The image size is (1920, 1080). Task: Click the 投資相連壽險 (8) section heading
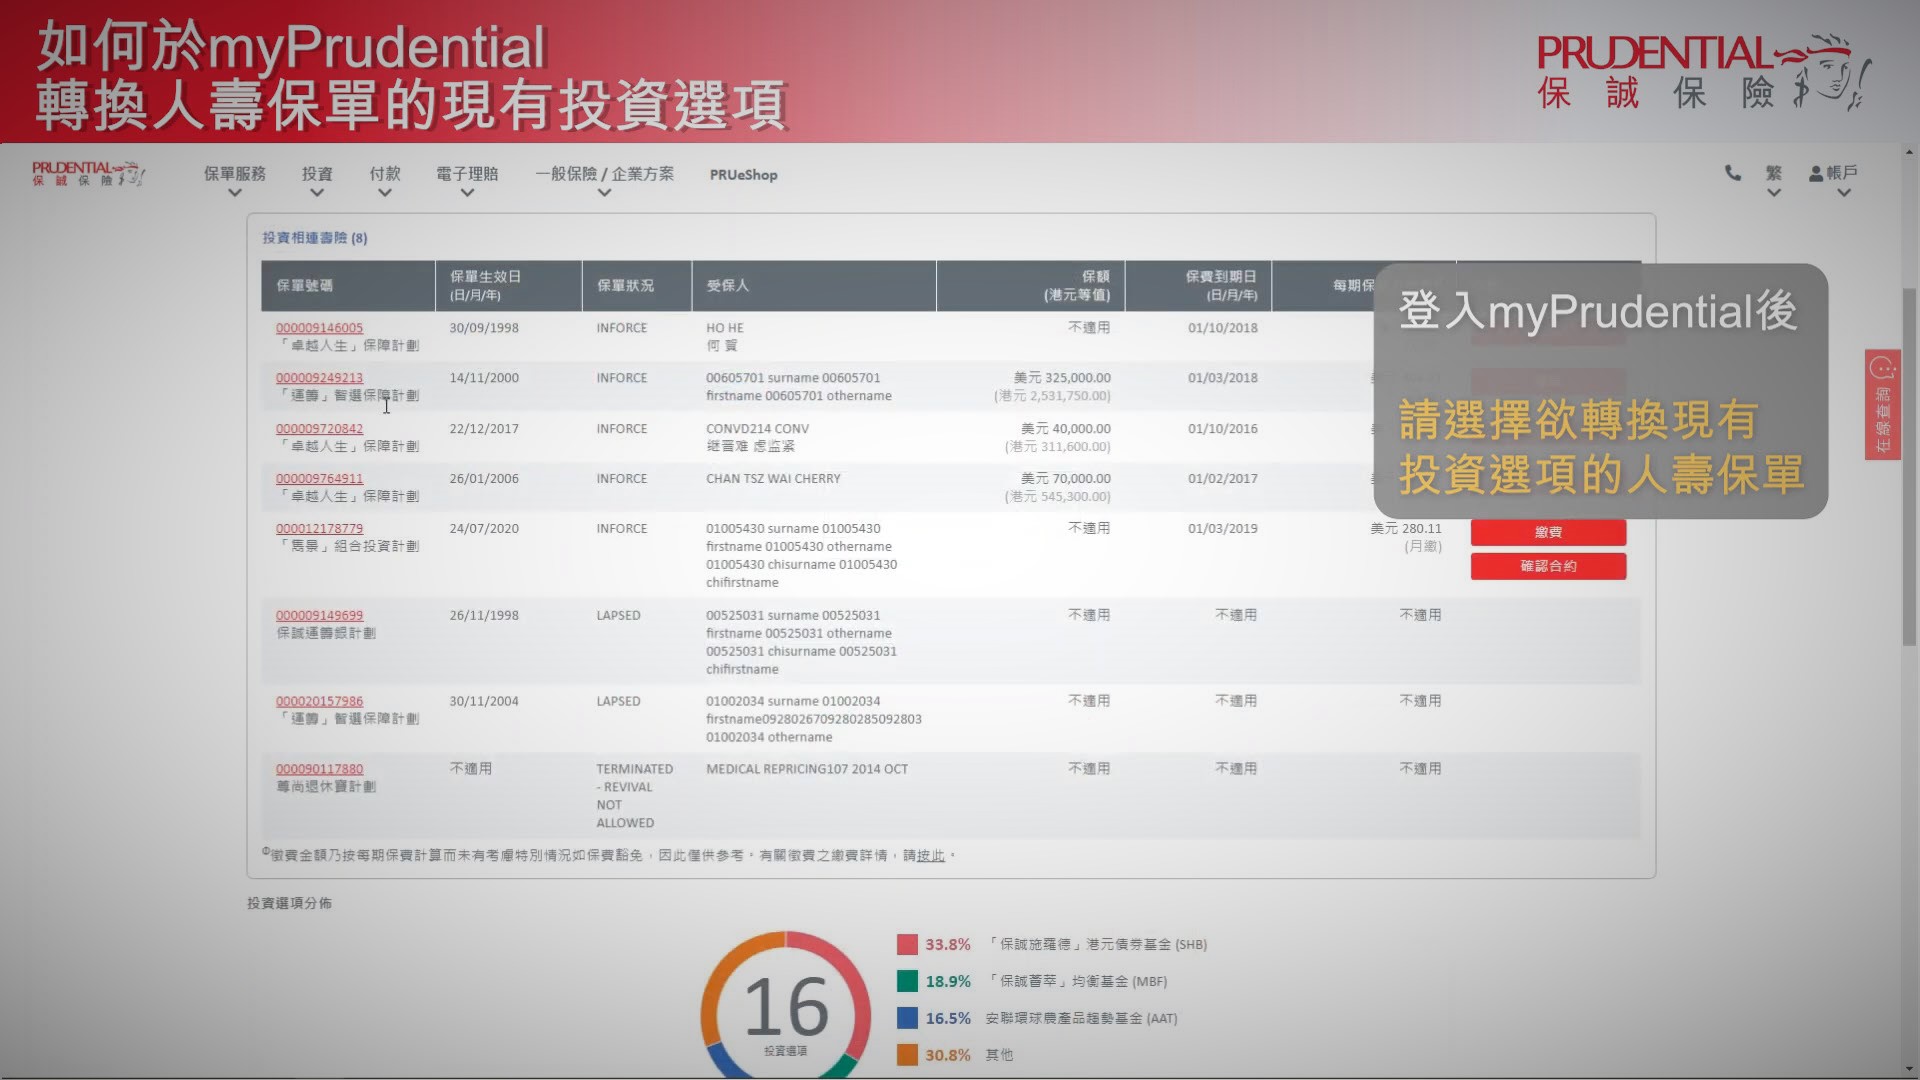coord(315,238)
